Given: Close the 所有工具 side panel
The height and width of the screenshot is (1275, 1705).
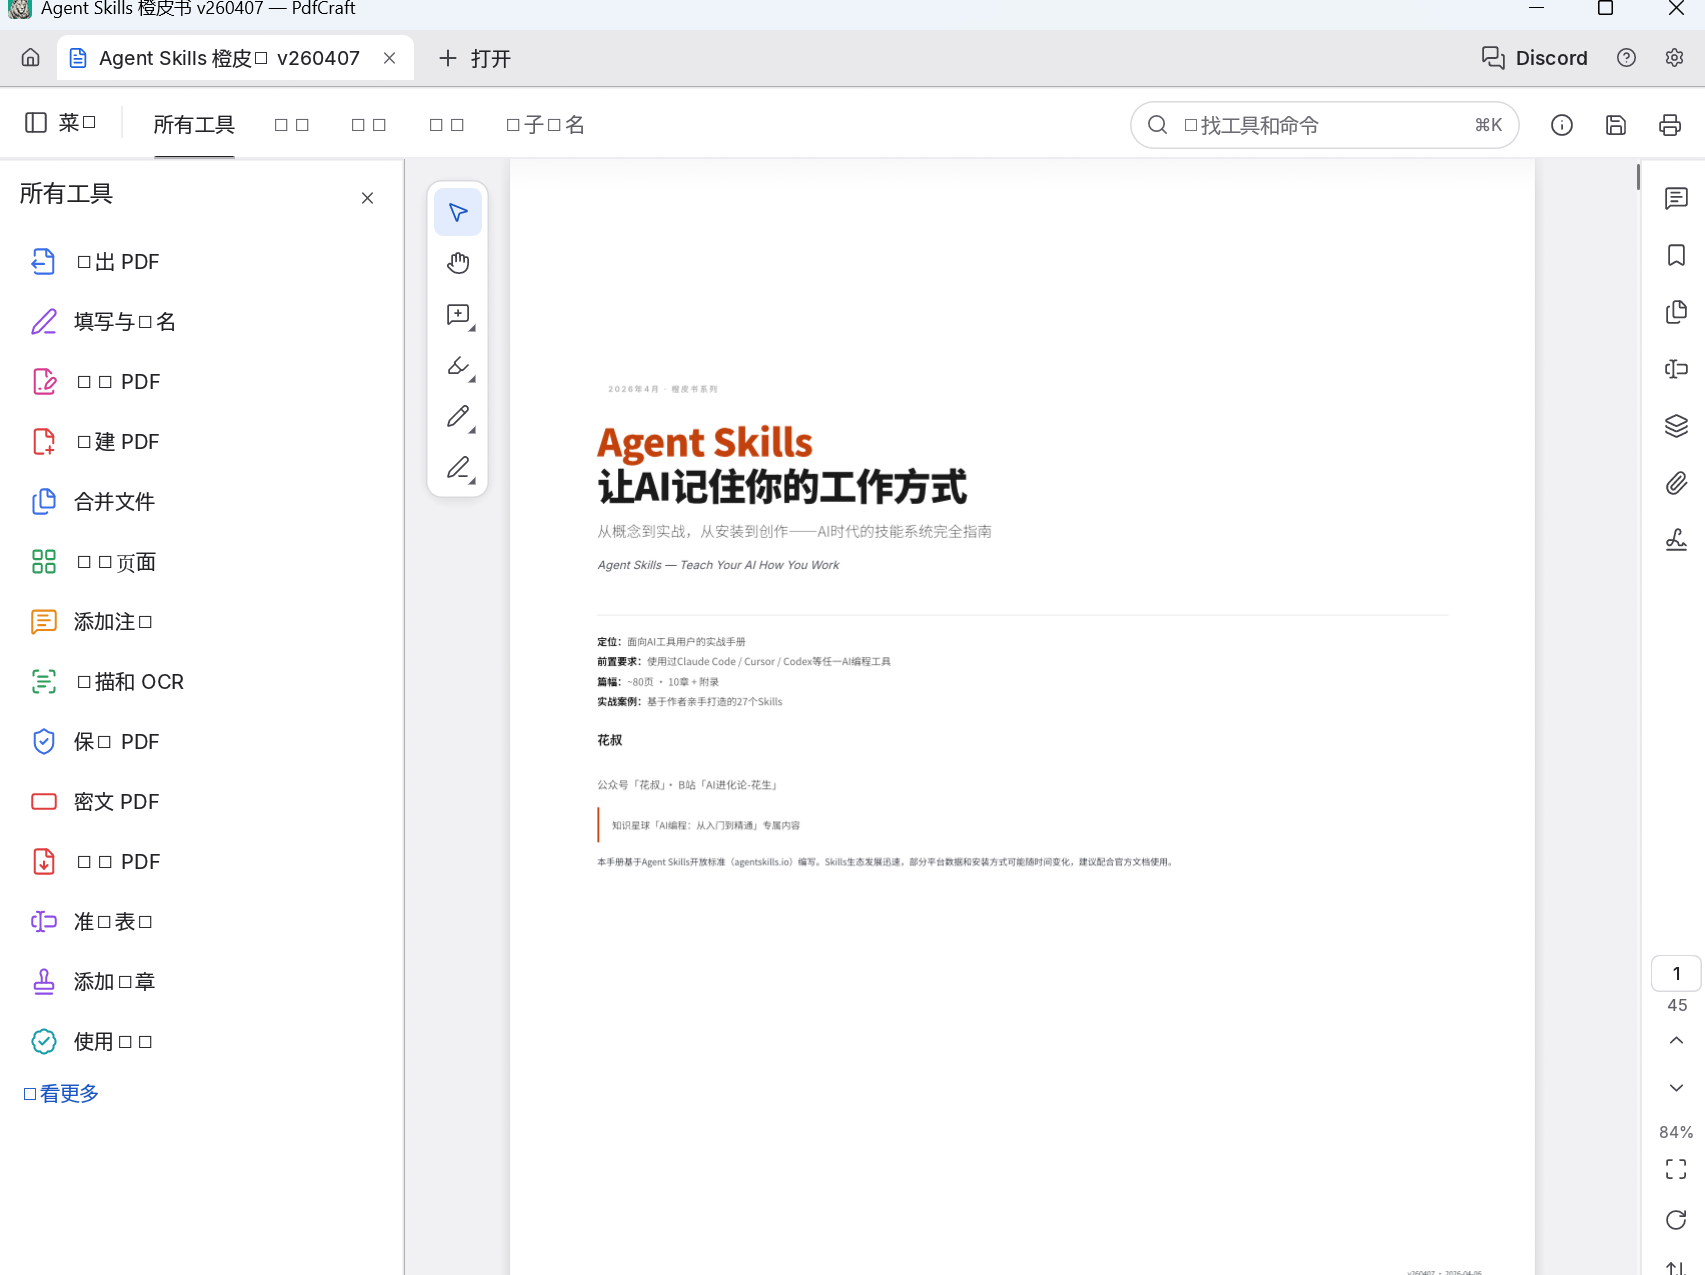Looking at the screenshot, I should [368, 198].
